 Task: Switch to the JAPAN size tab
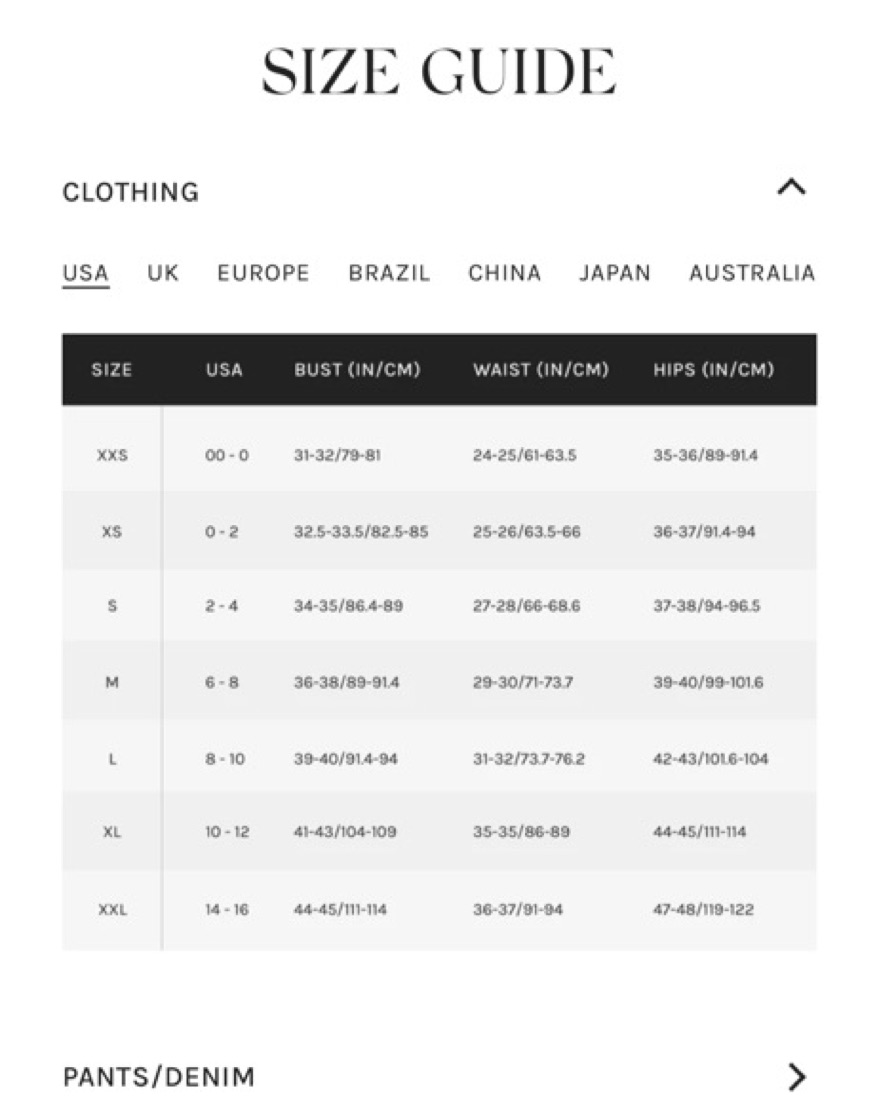pyautogui.click(x=615, y=273)
